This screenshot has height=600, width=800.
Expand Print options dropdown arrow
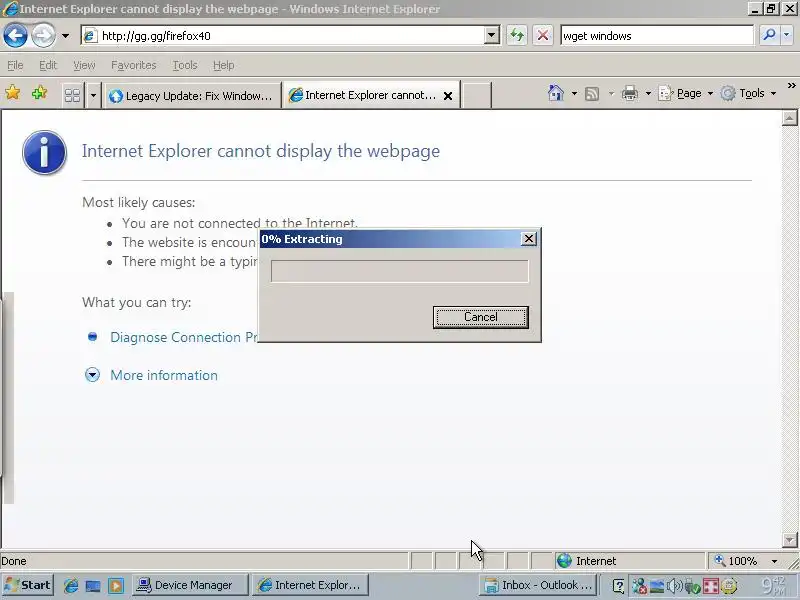tap(648, 93)
